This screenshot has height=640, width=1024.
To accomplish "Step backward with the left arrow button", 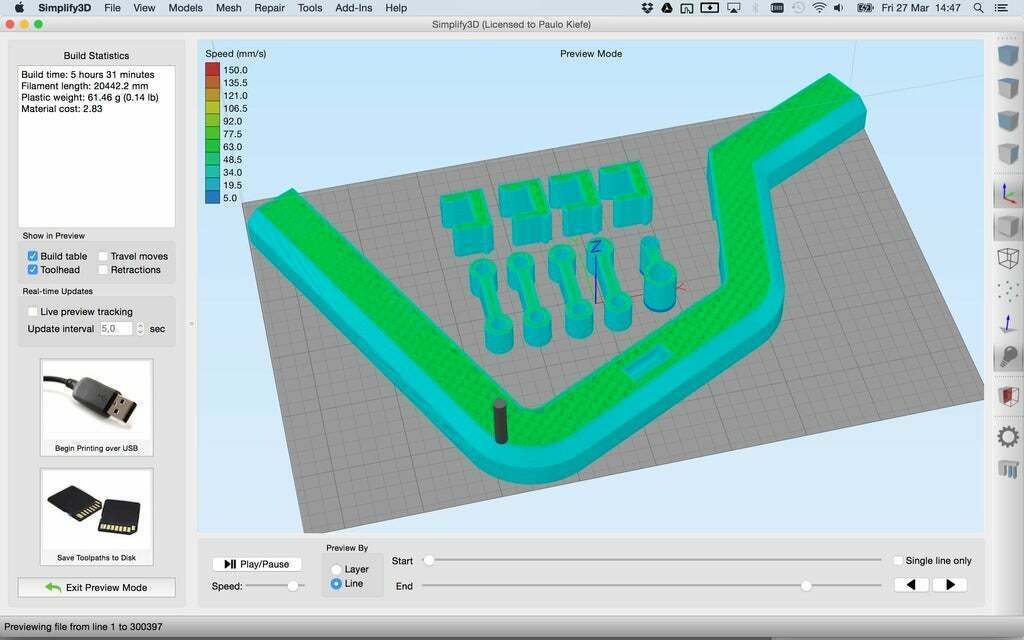I will tap(912, 584).
